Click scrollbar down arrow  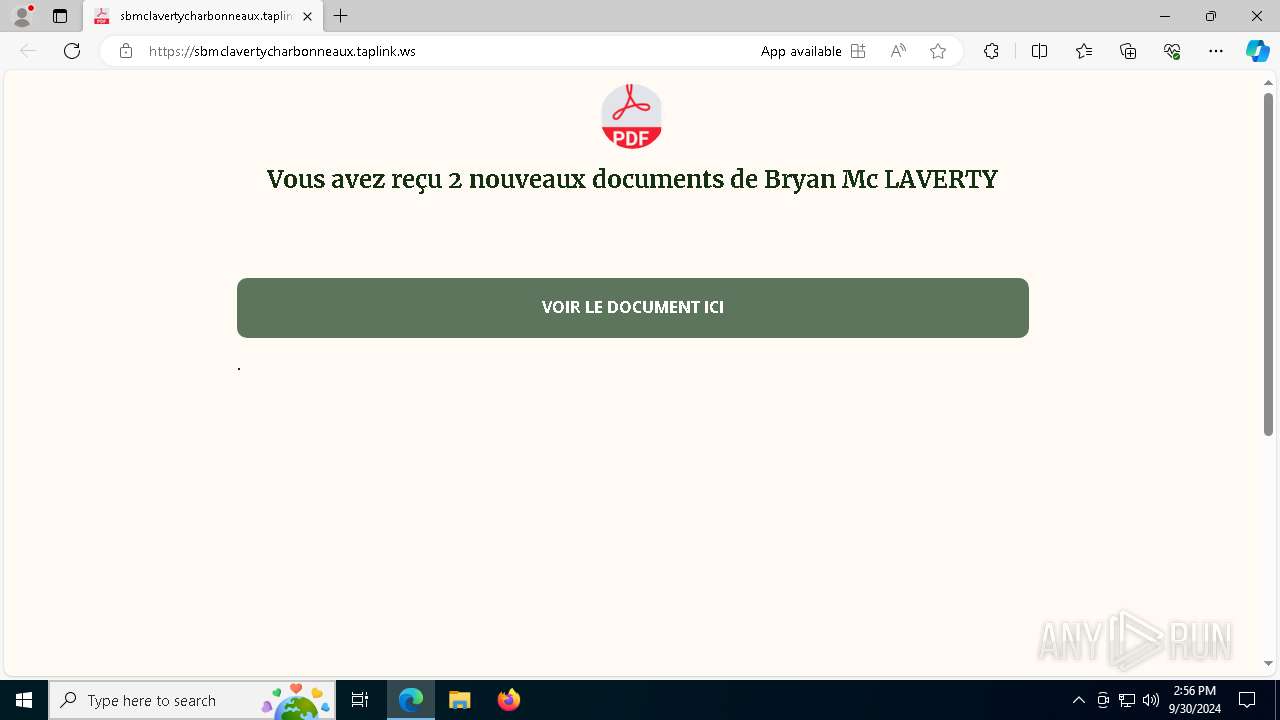1268,663
